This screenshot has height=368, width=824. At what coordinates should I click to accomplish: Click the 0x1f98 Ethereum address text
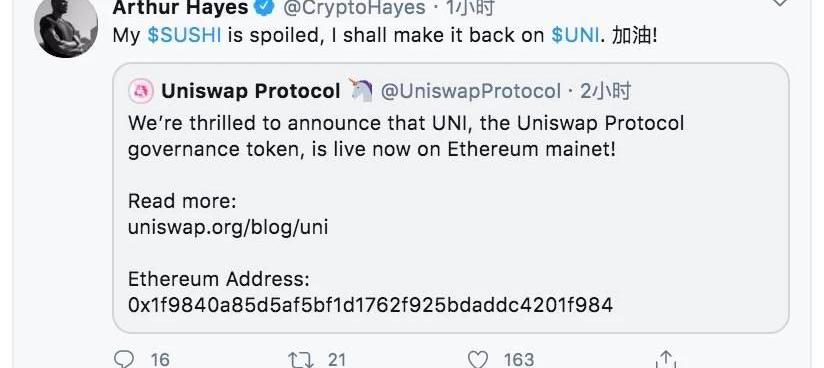coord(370,305)
